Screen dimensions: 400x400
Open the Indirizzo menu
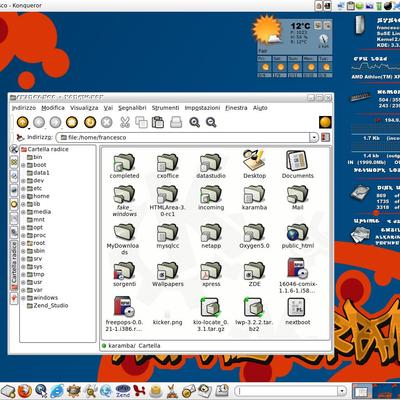24,108
